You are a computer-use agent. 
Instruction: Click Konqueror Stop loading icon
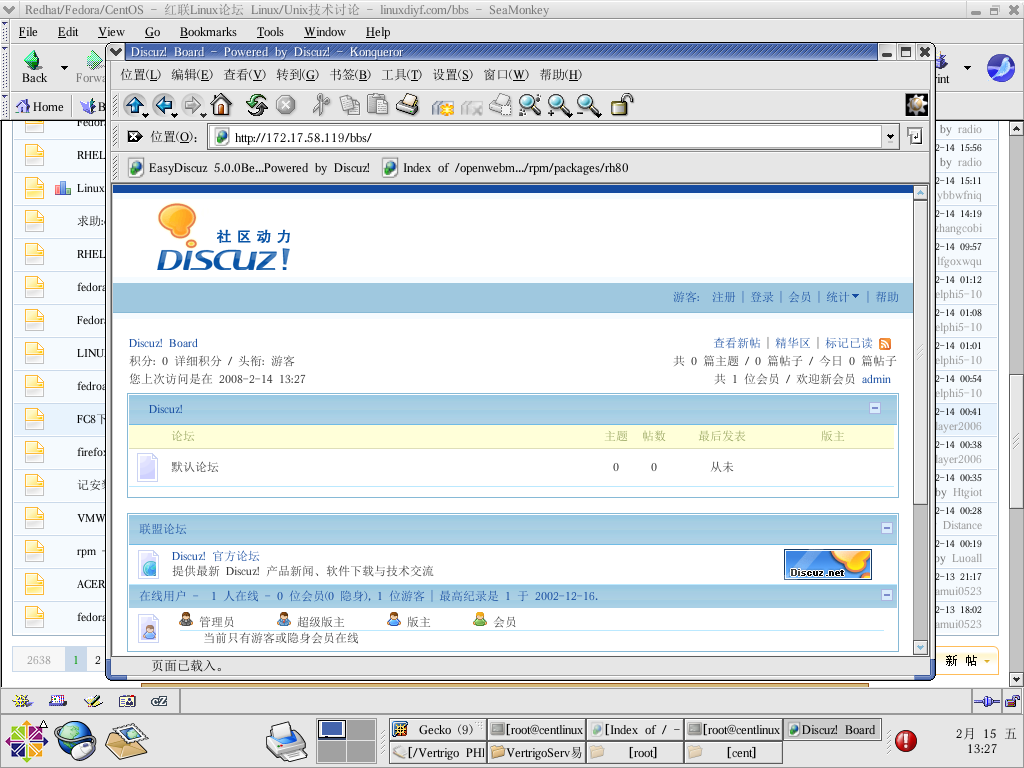[285, 104]
